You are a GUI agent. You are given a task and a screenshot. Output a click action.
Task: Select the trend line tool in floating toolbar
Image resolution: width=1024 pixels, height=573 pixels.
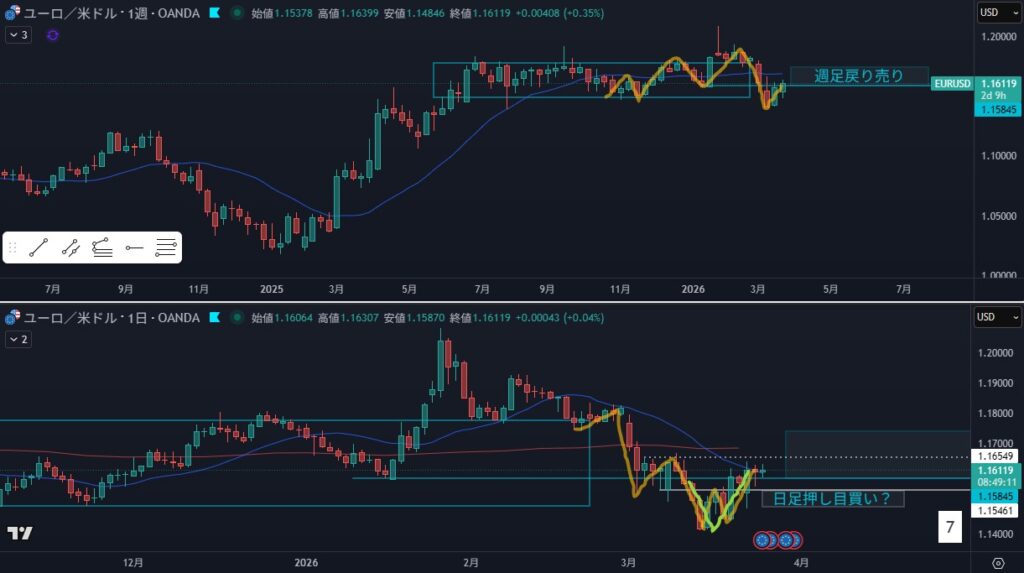40,248
